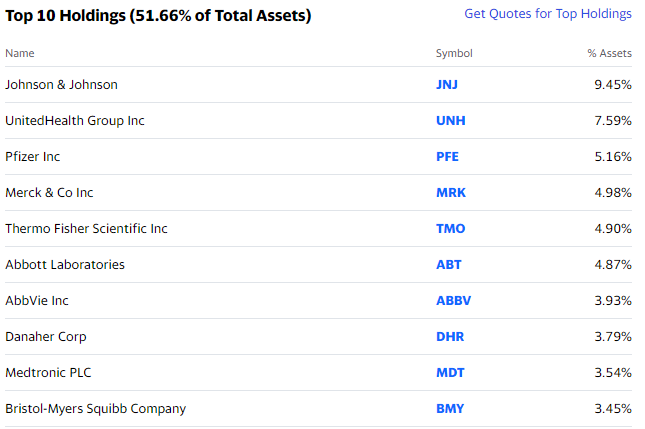The height and width of the screenshot is (429, 645).
Task: Open the MRK ticker symbol link
Action: coord(451,192)
